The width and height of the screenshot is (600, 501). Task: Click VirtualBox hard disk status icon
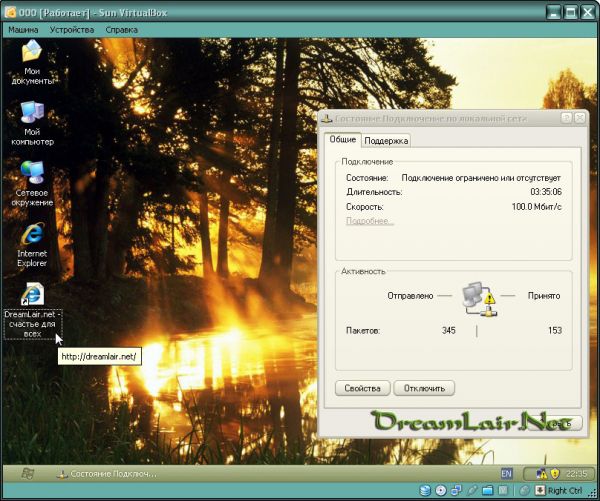tap(425, 491)
